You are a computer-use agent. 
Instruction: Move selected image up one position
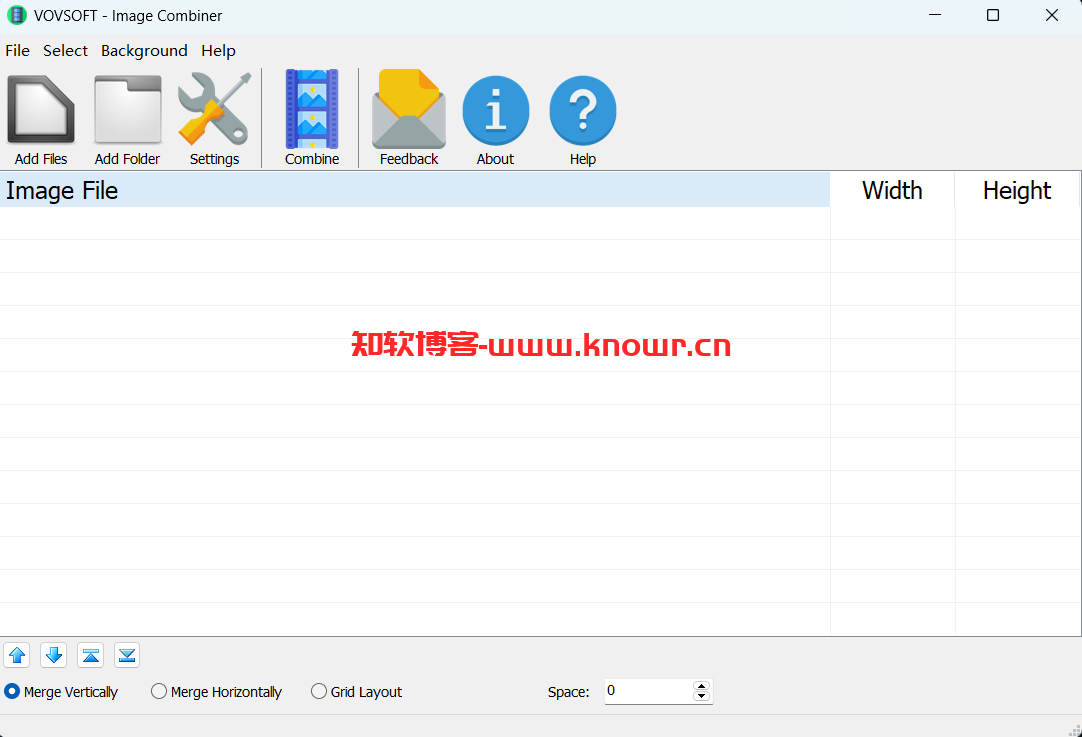coord(17,655)
